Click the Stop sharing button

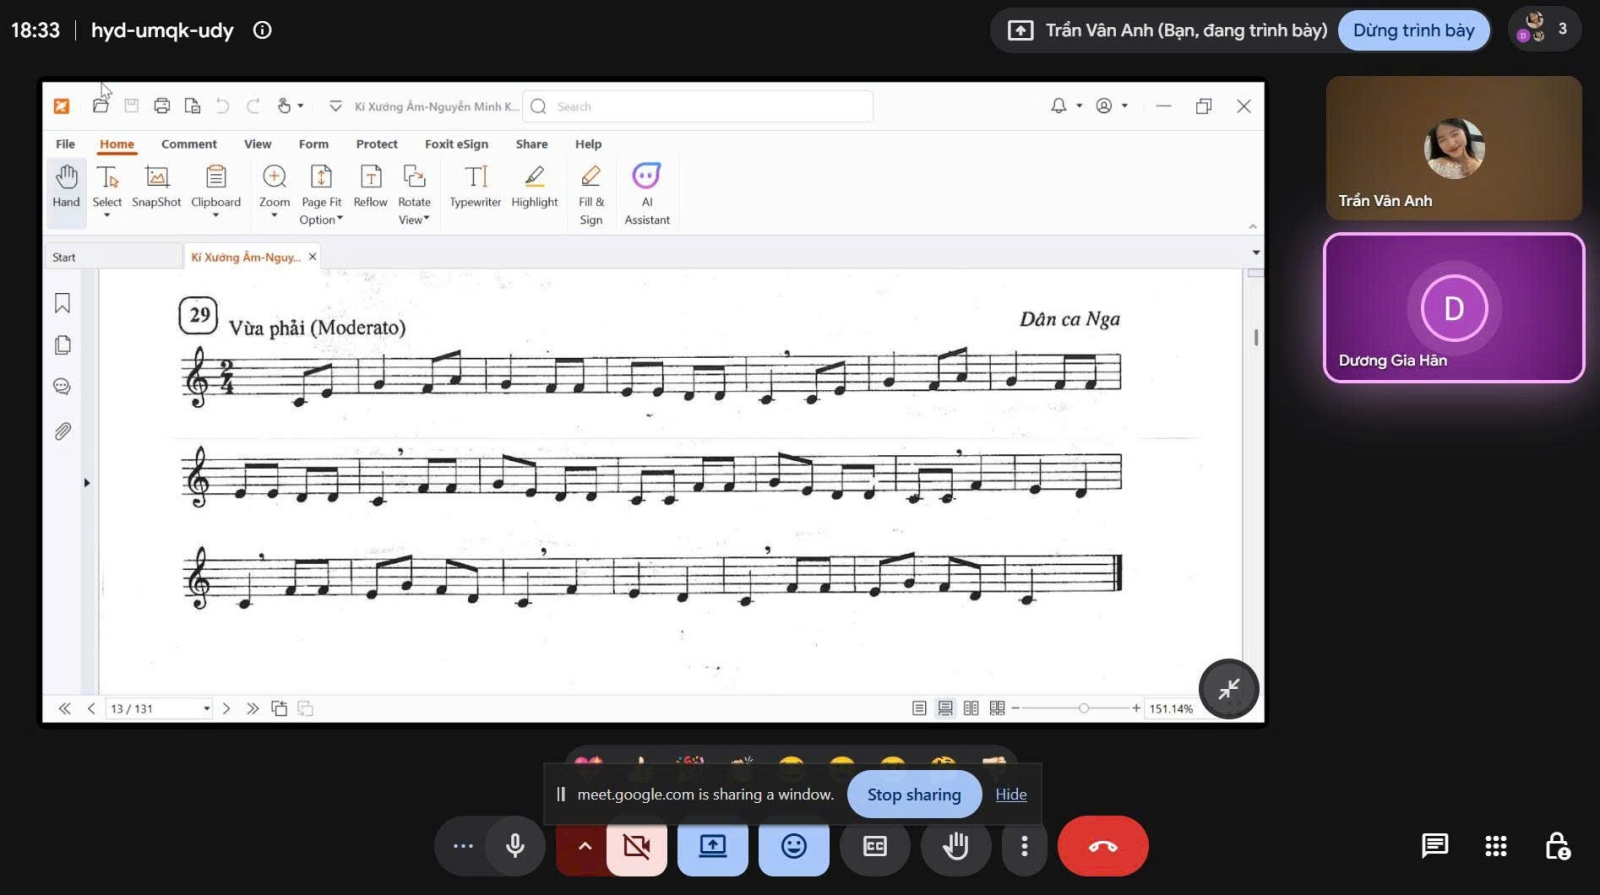[914, 794]
